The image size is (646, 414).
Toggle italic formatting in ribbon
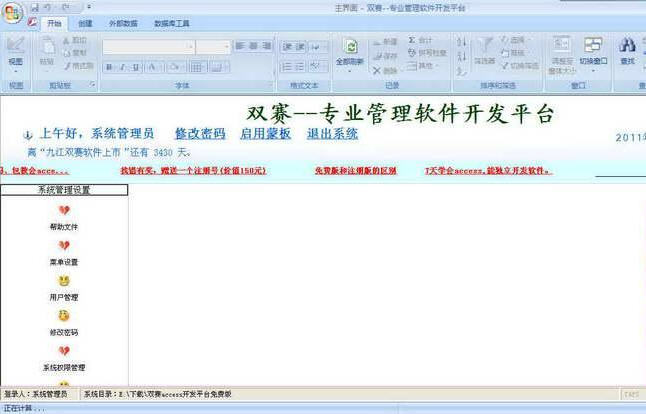(123, 67)
